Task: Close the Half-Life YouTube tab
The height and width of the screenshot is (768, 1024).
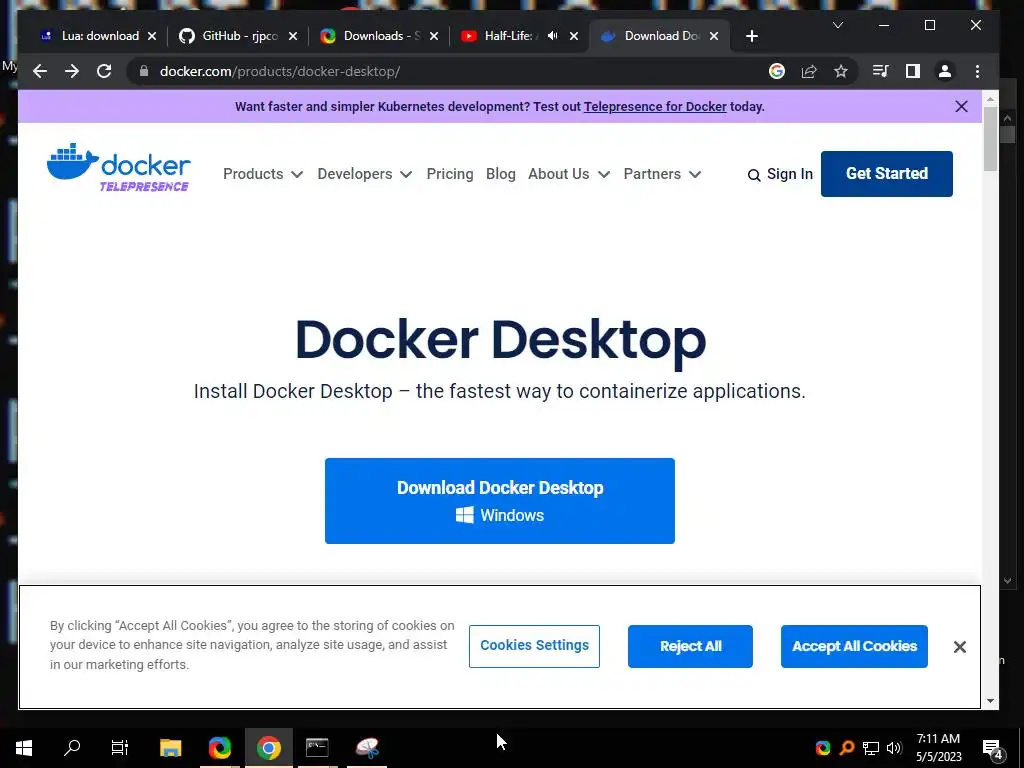Action: pyautogui.click(x=574, y=36)
